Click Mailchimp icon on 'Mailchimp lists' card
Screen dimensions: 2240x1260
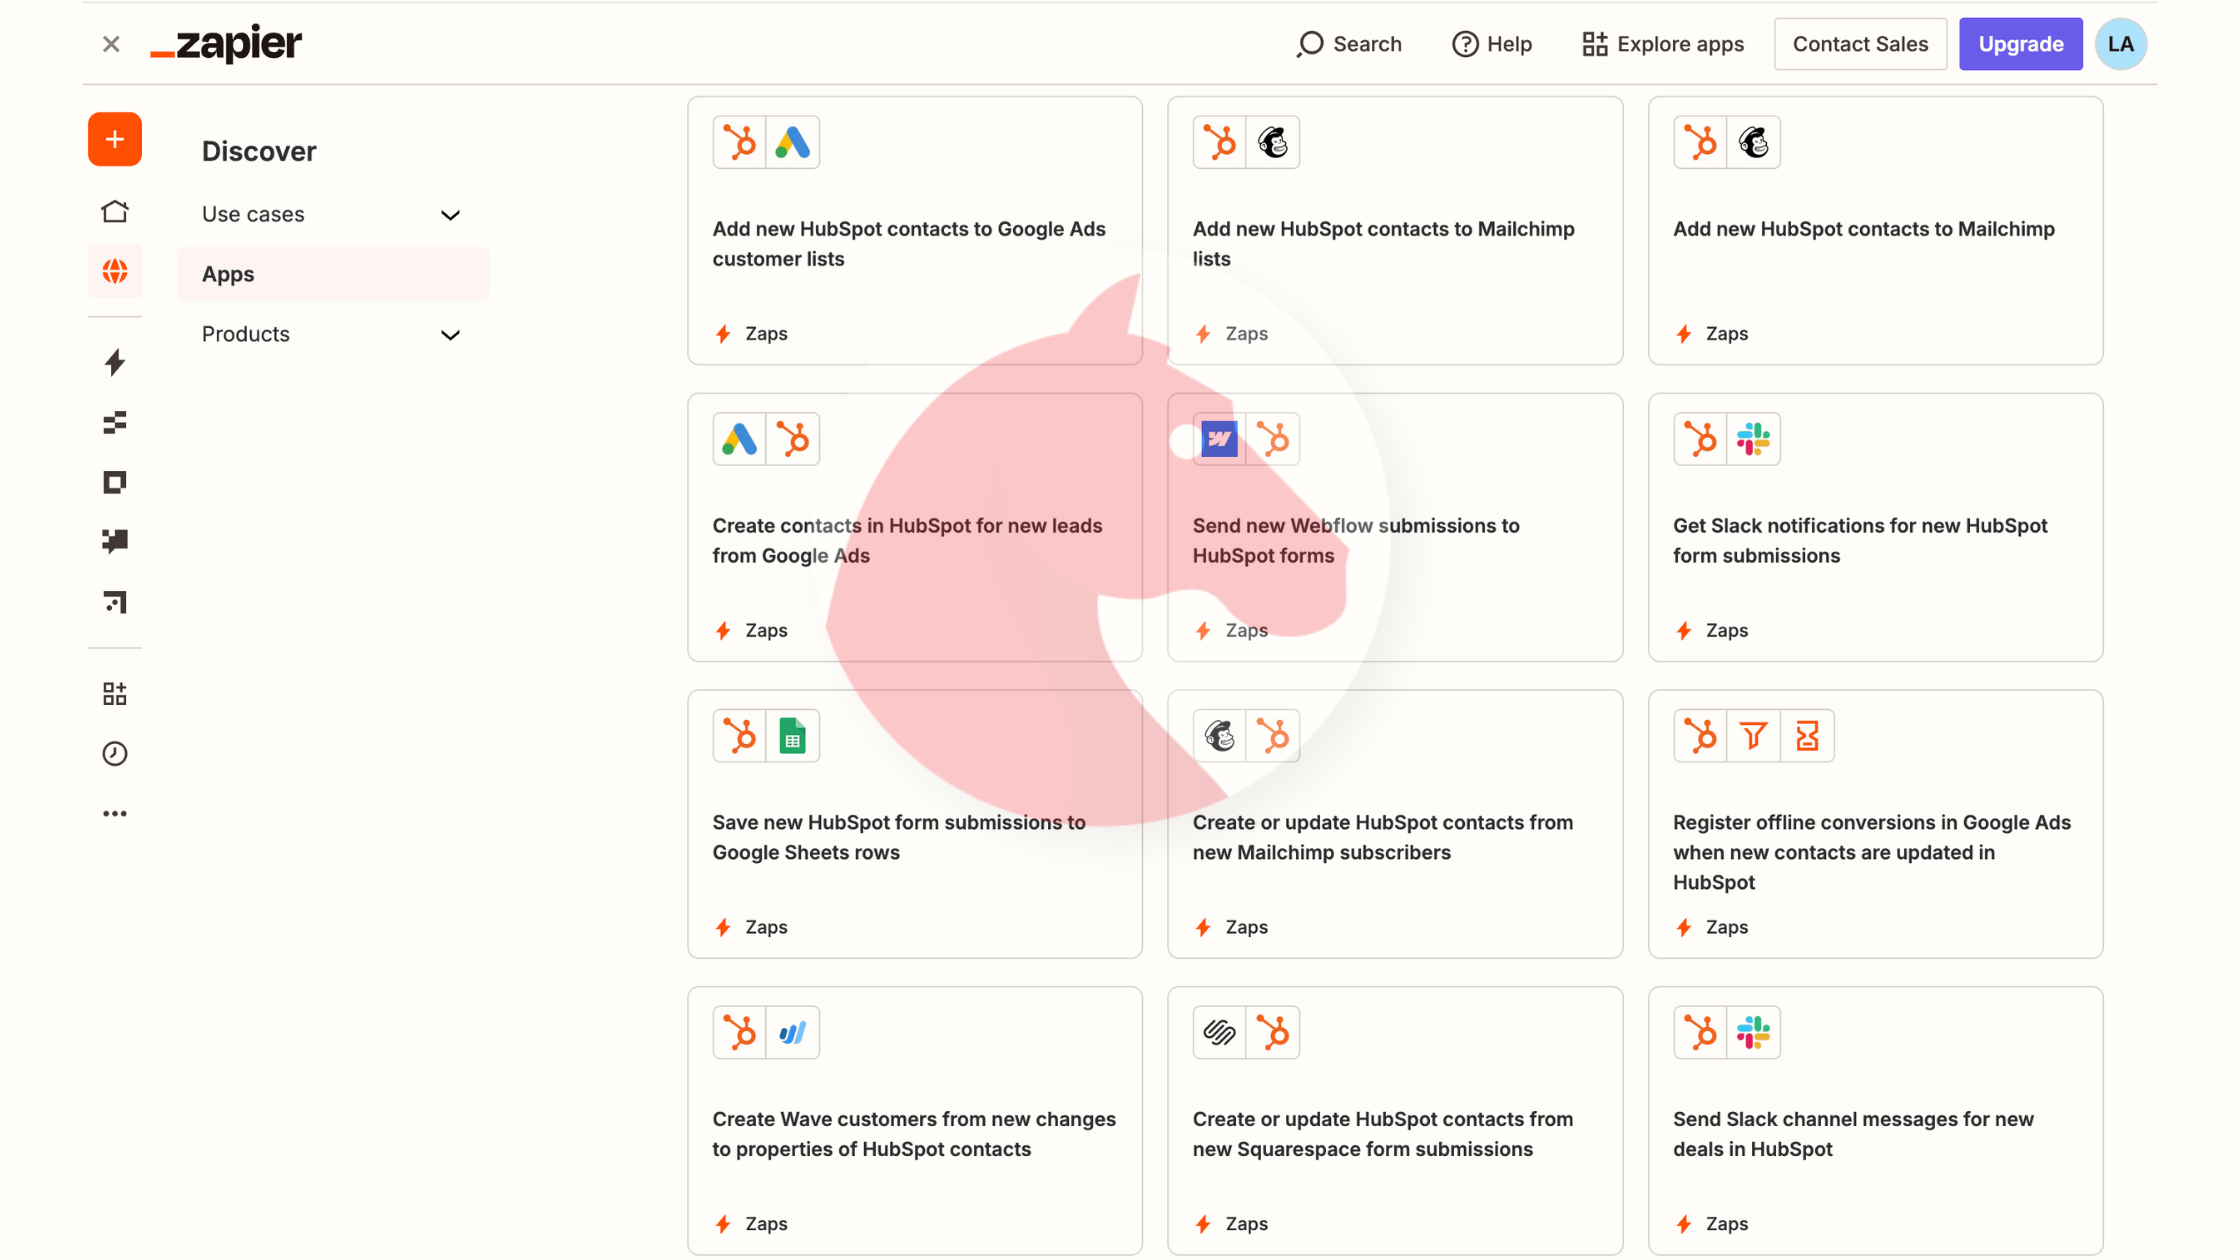coord(1273,142)
